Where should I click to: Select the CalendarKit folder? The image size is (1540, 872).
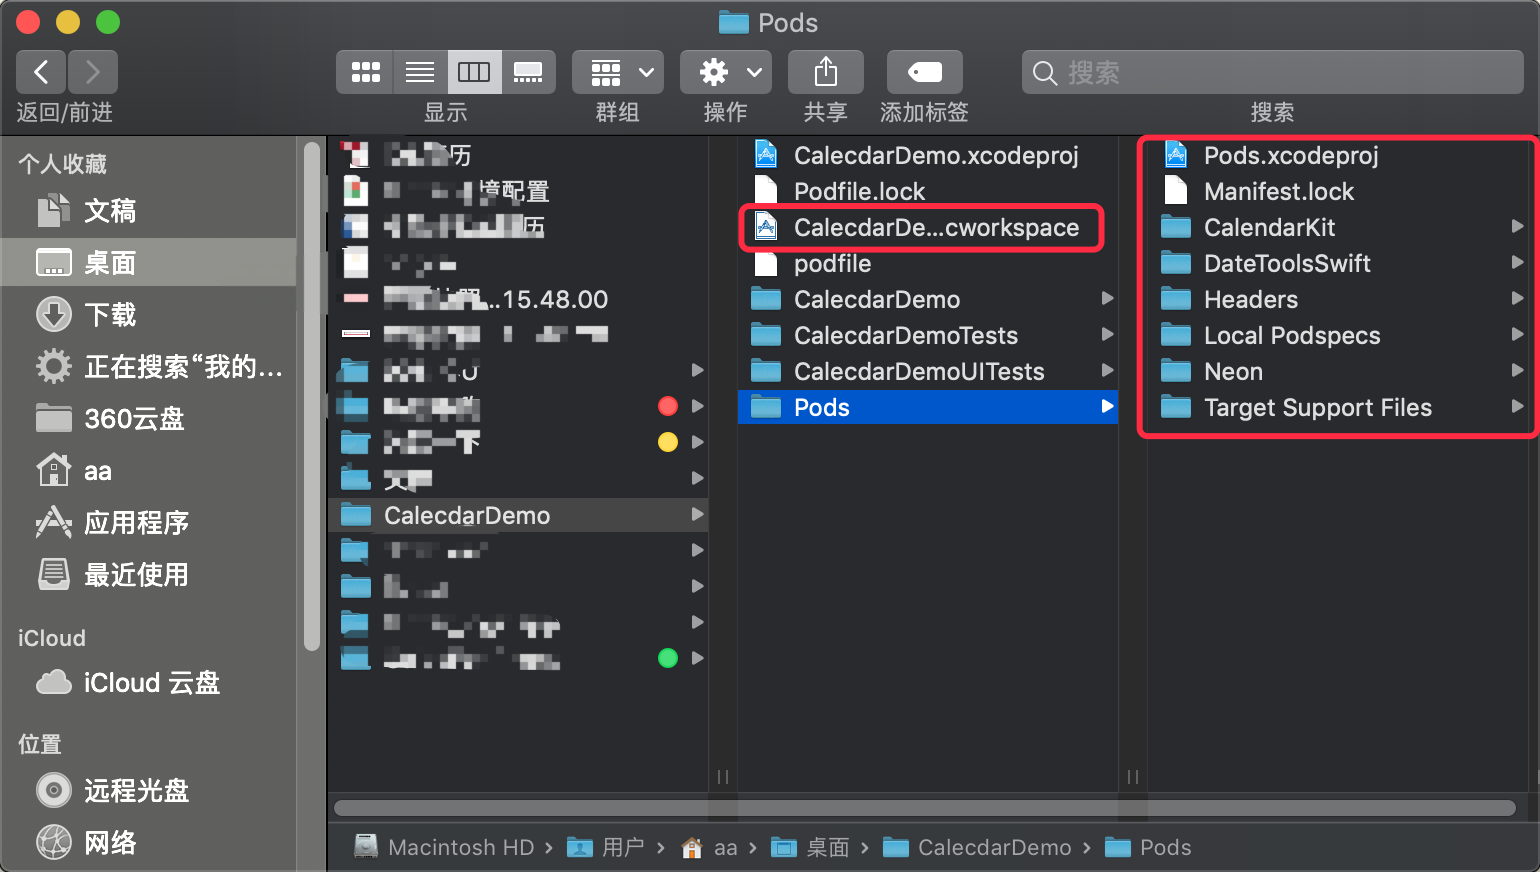1339,227
